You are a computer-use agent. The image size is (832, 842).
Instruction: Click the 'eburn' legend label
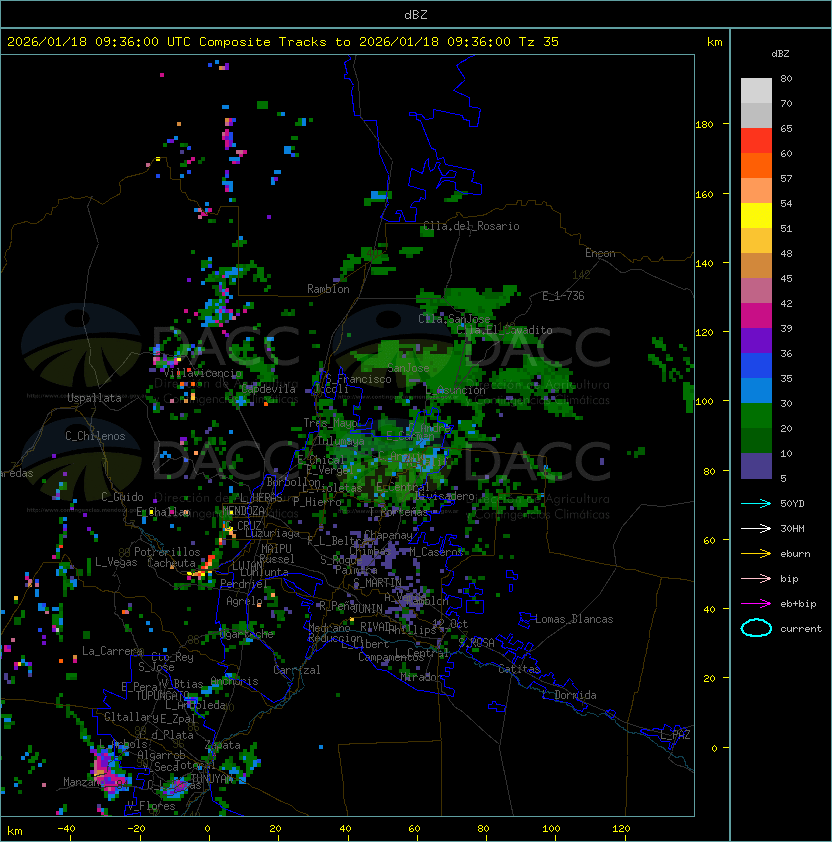[795, 554]
